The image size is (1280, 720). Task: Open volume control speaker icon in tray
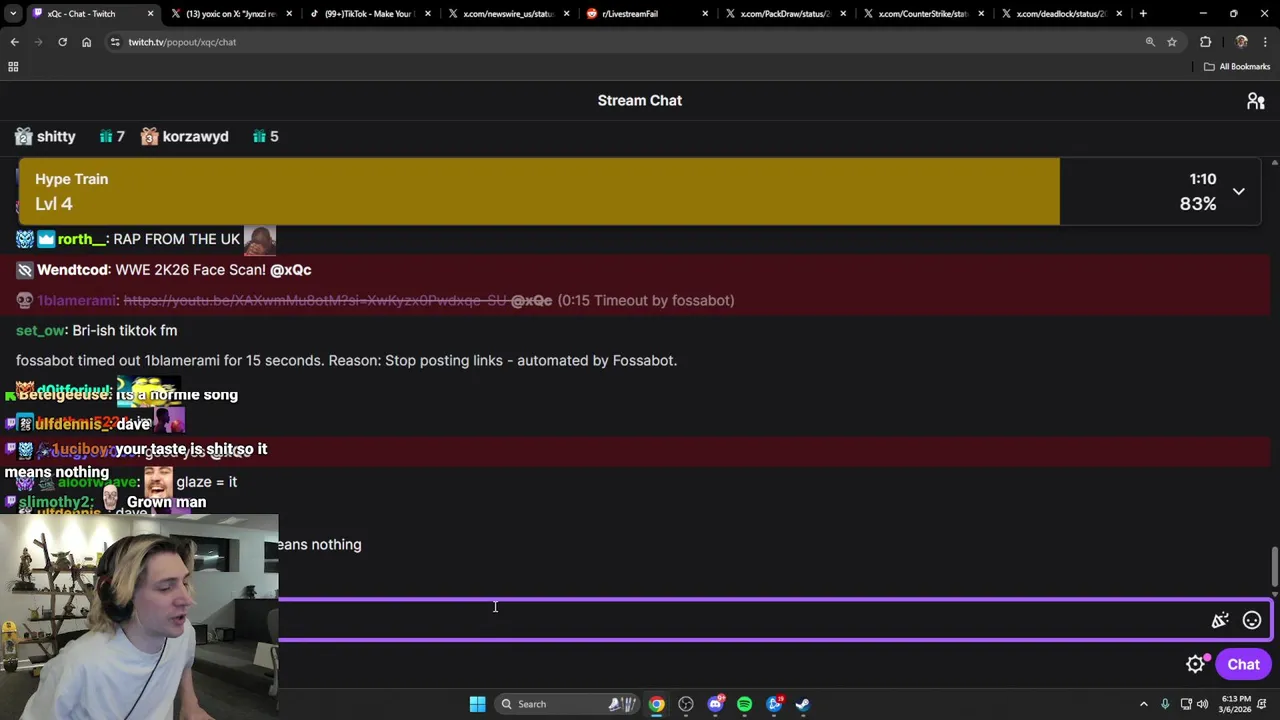click(x=1202, y=704)
